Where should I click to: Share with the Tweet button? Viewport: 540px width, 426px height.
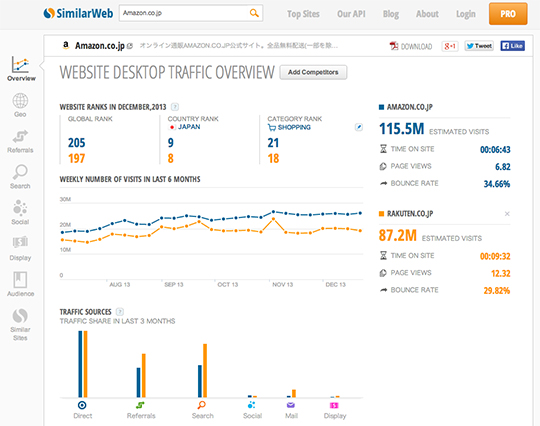[x=479, y=46]
